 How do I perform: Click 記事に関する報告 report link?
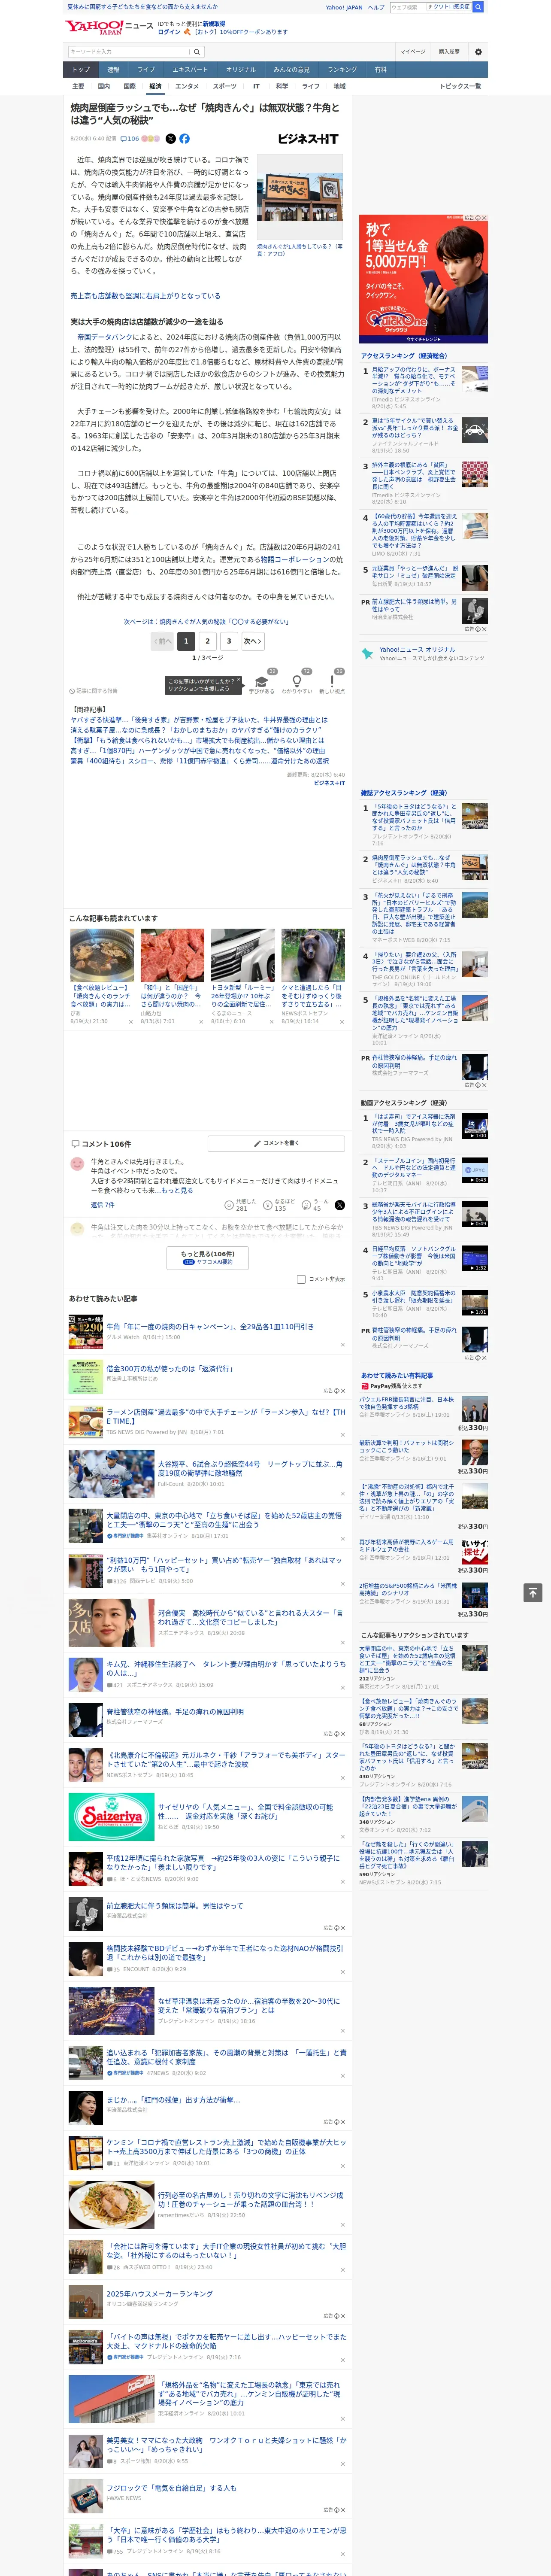tap(95, 691)
